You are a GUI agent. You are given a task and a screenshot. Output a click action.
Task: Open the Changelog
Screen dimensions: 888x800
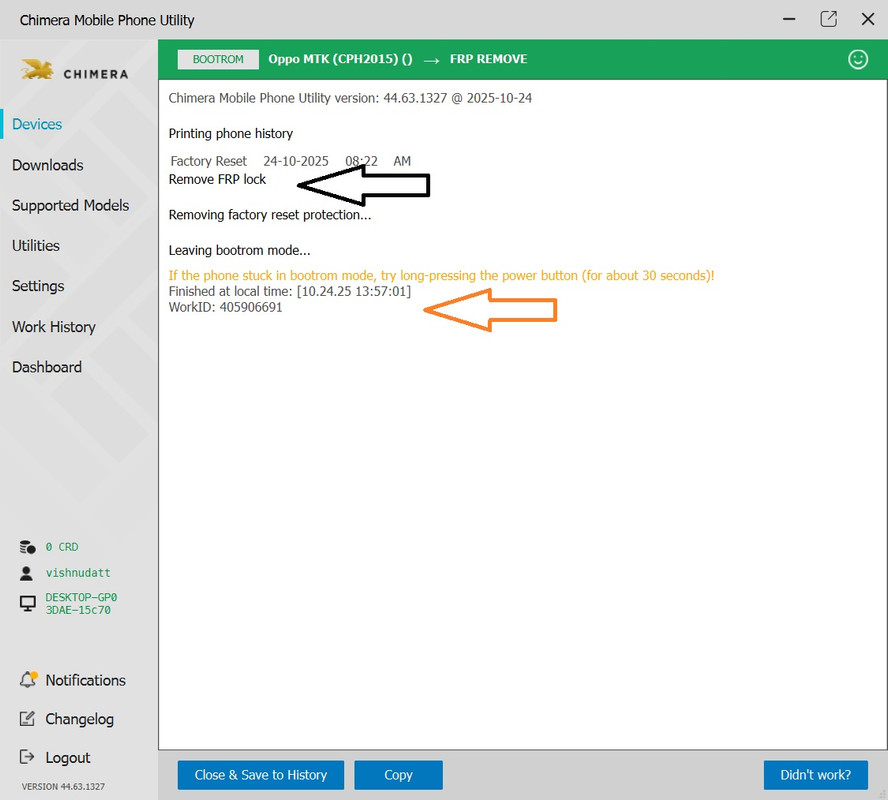(79, 719)
